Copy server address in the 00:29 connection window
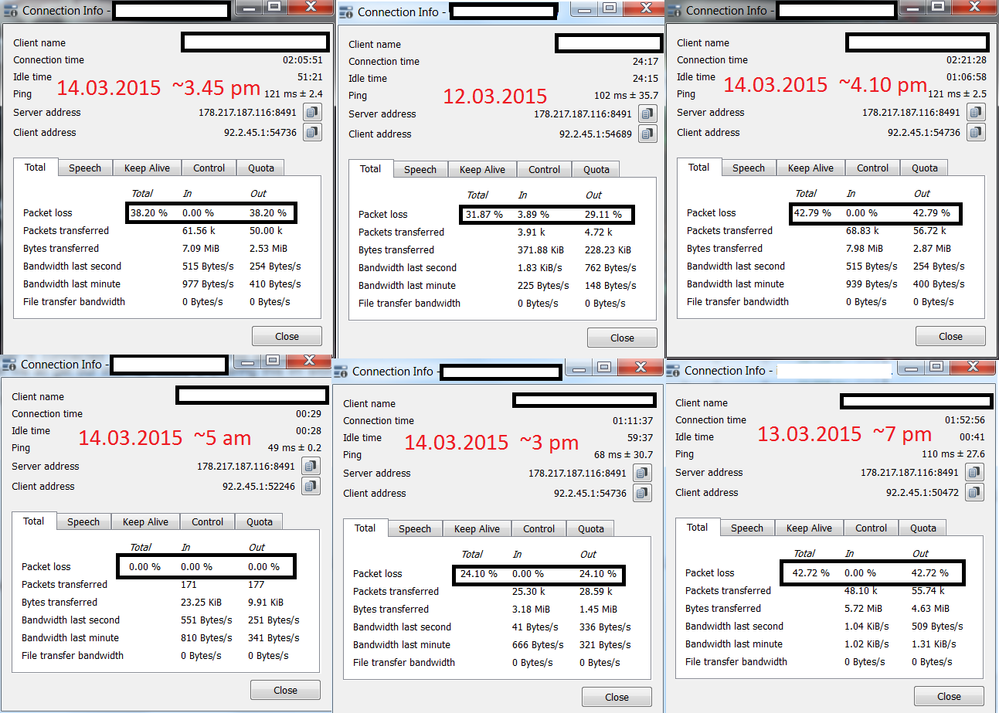999x713 pixels. coord(310,466)
